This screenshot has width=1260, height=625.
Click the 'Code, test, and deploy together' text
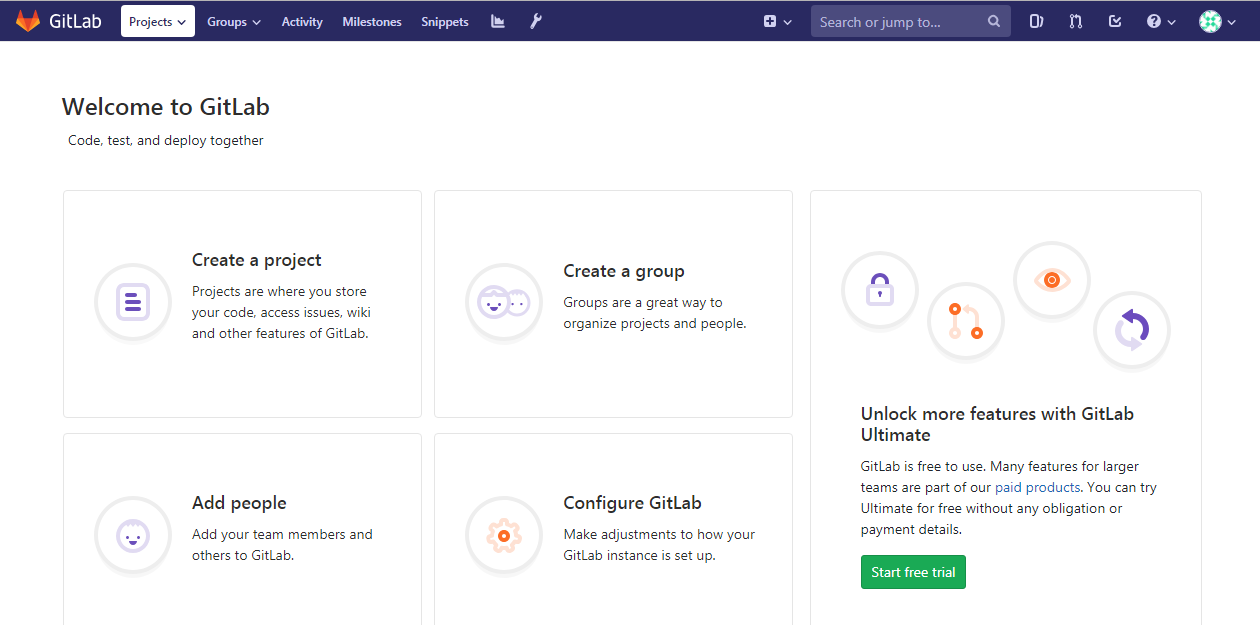[166, 141]
